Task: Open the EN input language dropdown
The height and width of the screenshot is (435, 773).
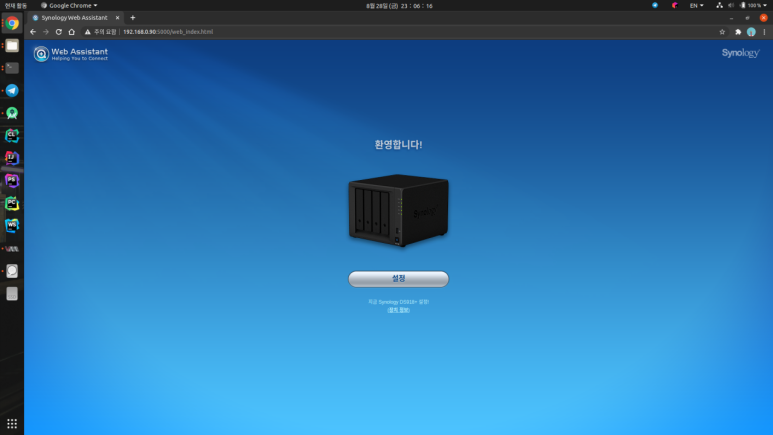Action: (x=696, y=5)
